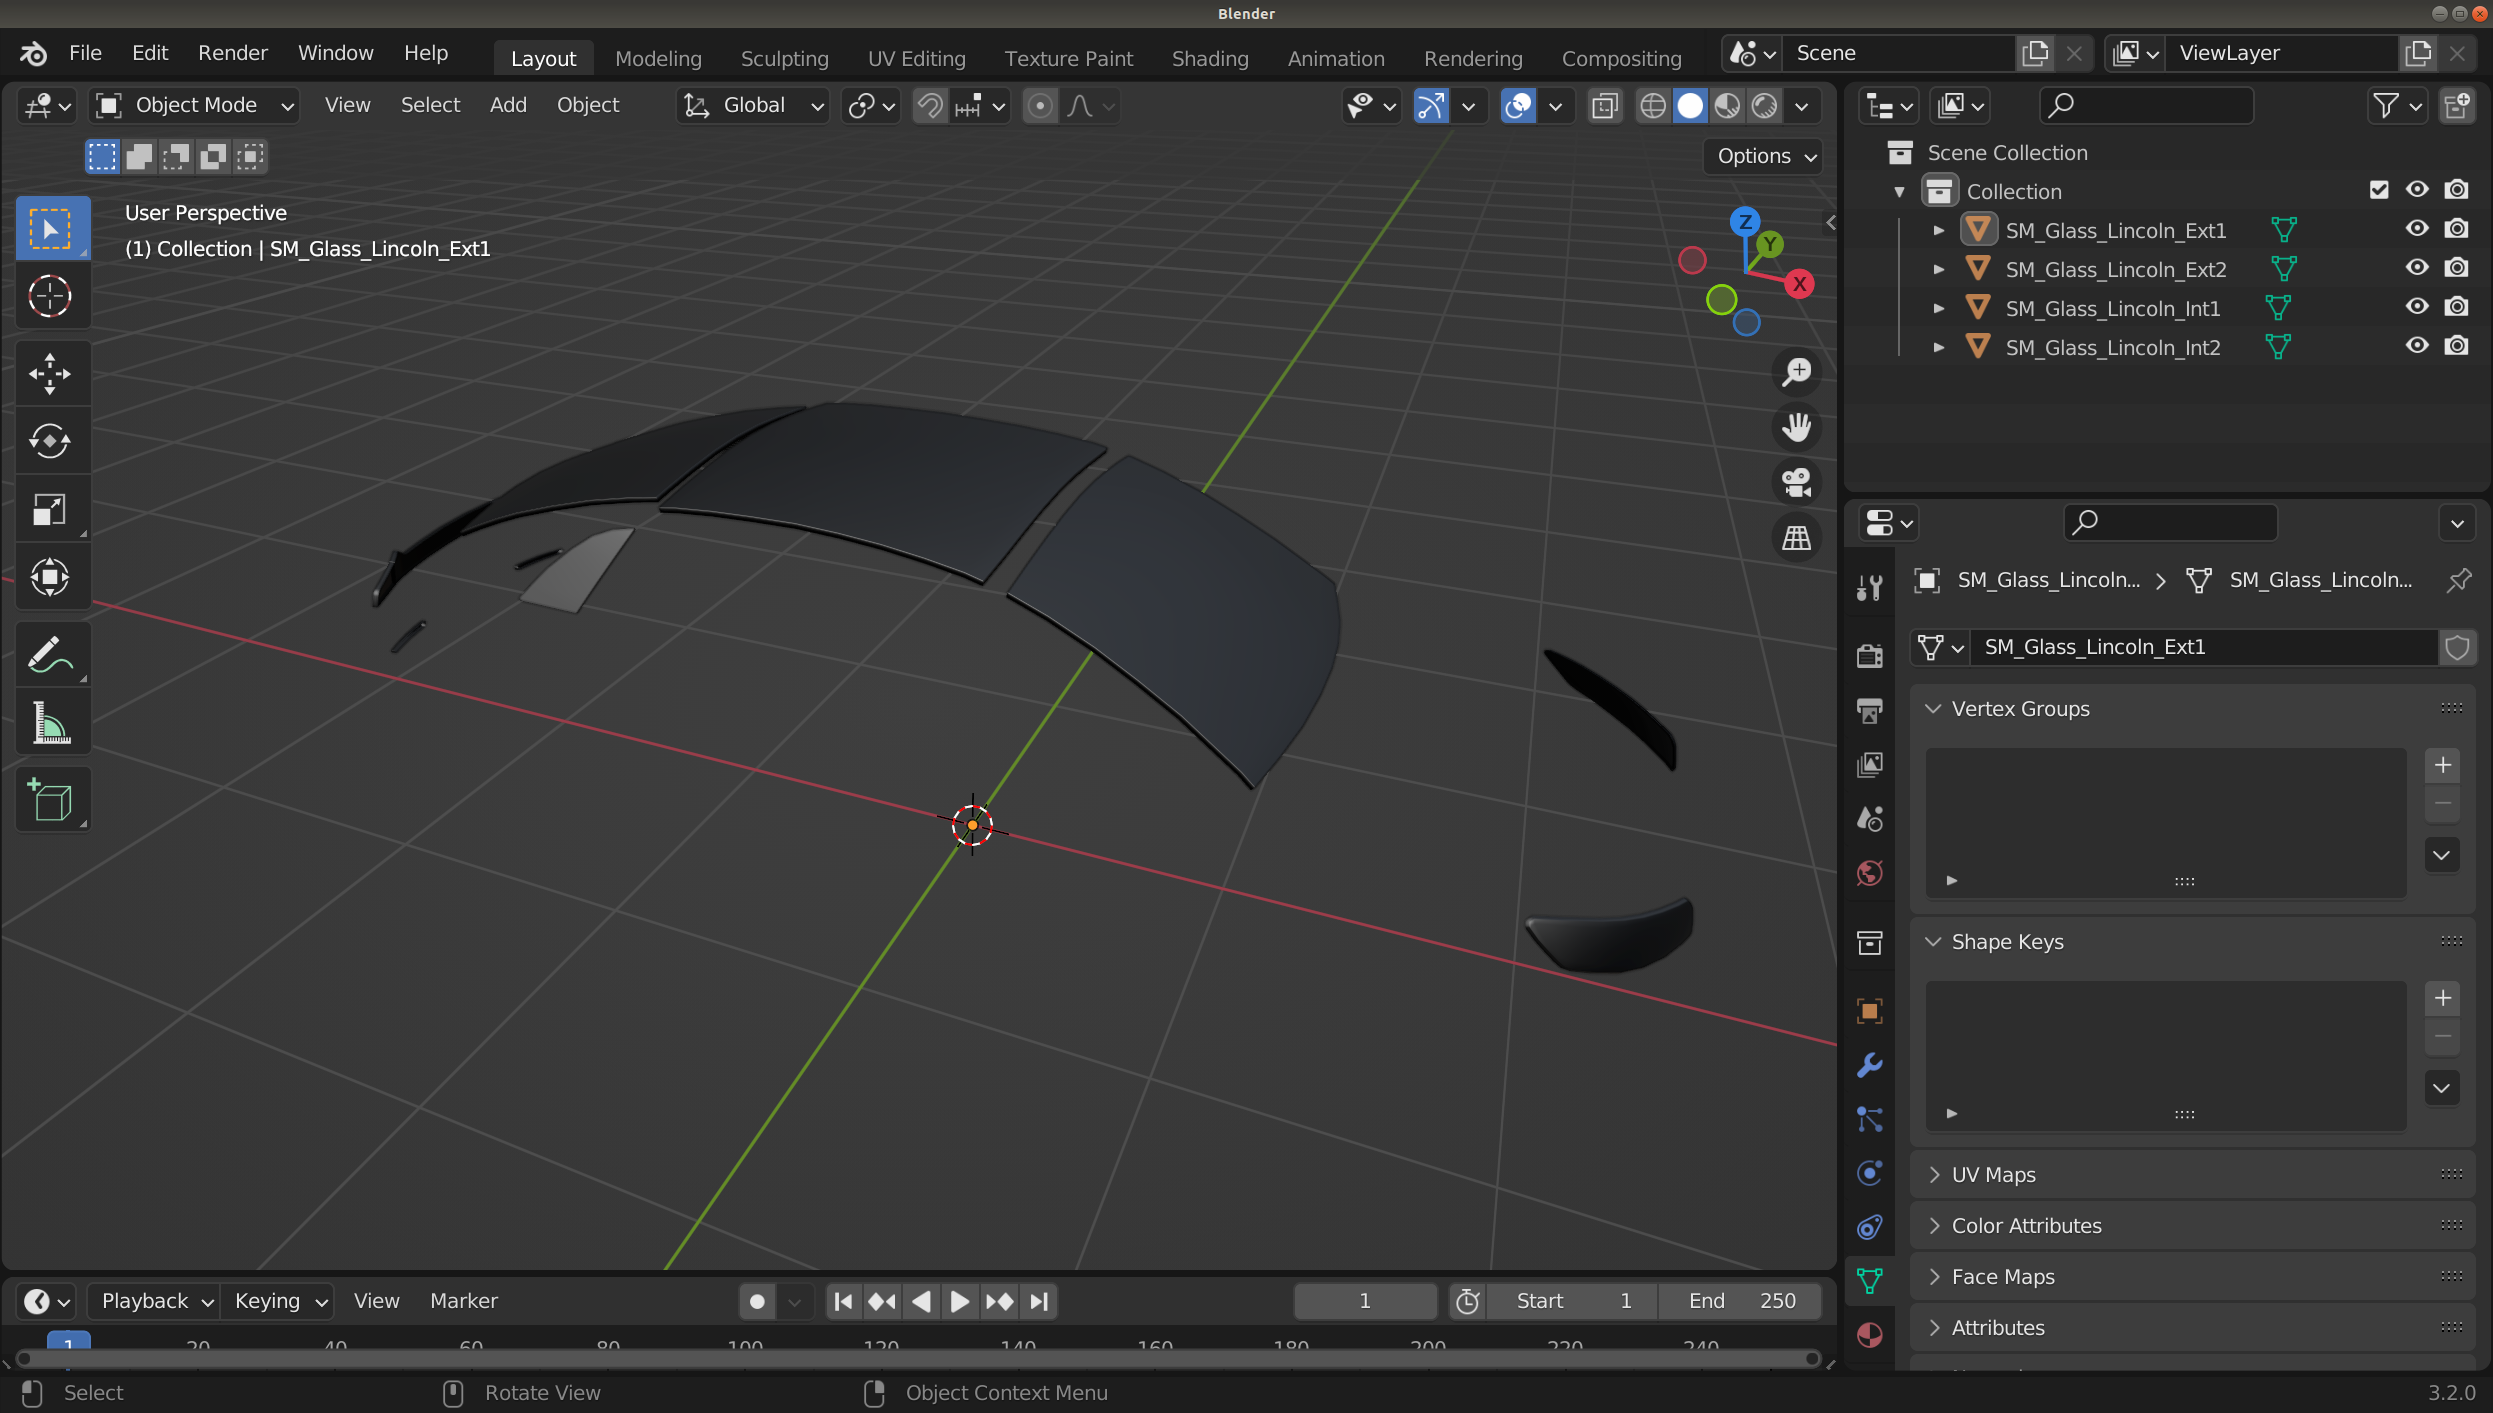
Task: Select the Rotate tool
Action: (x=50, y=441)
